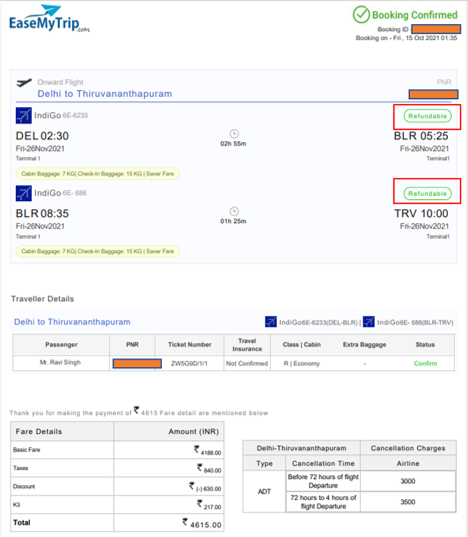The image size is (468, 537).
Task: Click cancellation charge 3000
Action: point(408,481)
